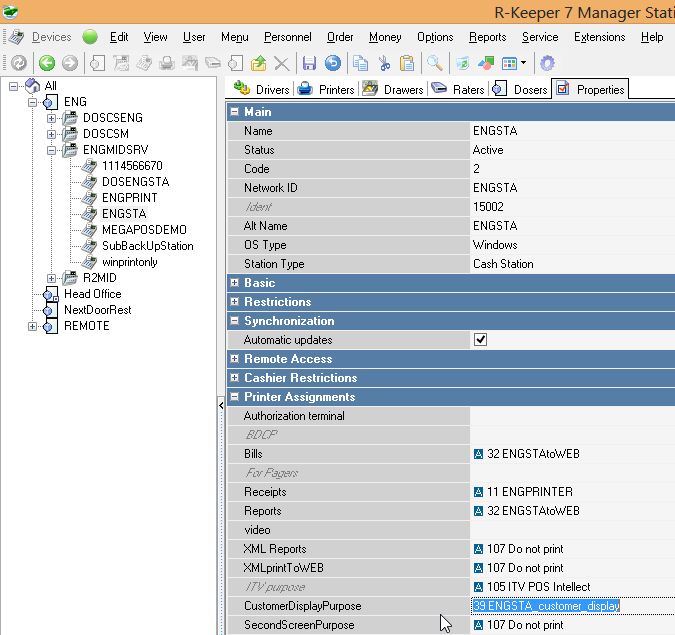Select ENGPRINT station in tree

[130, 198]
